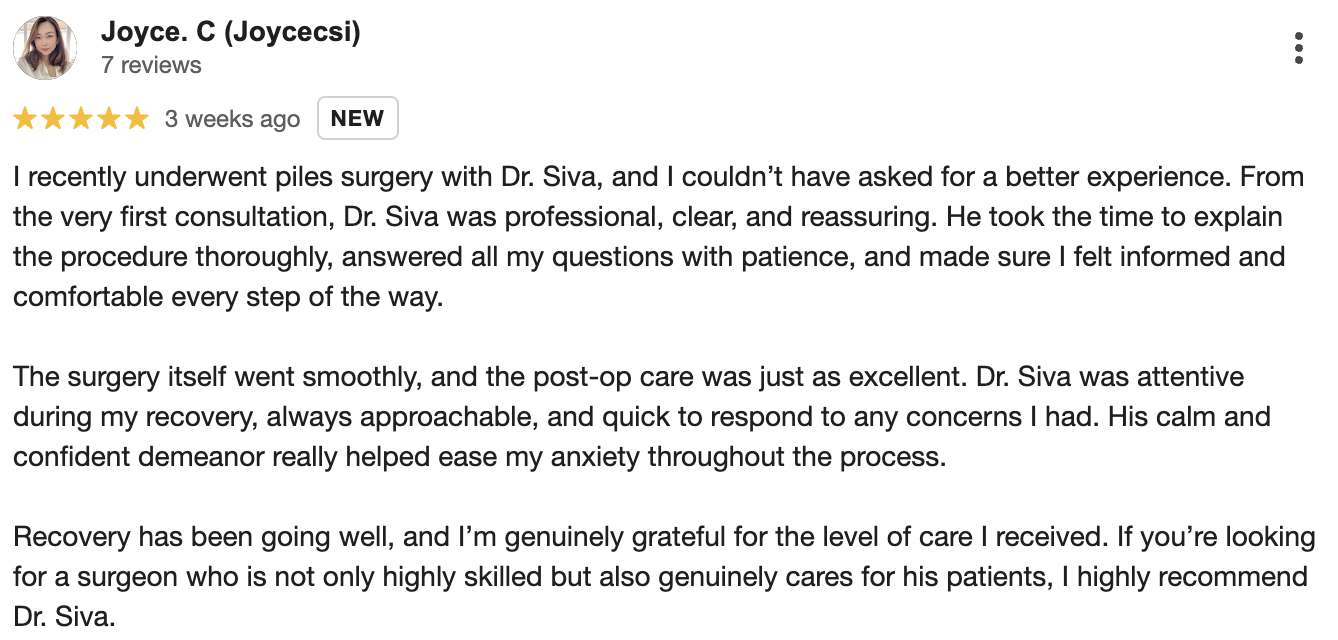View the reviewer's 7 reviews
This screenshot has height=640, width=1338.
pos(151,65)
